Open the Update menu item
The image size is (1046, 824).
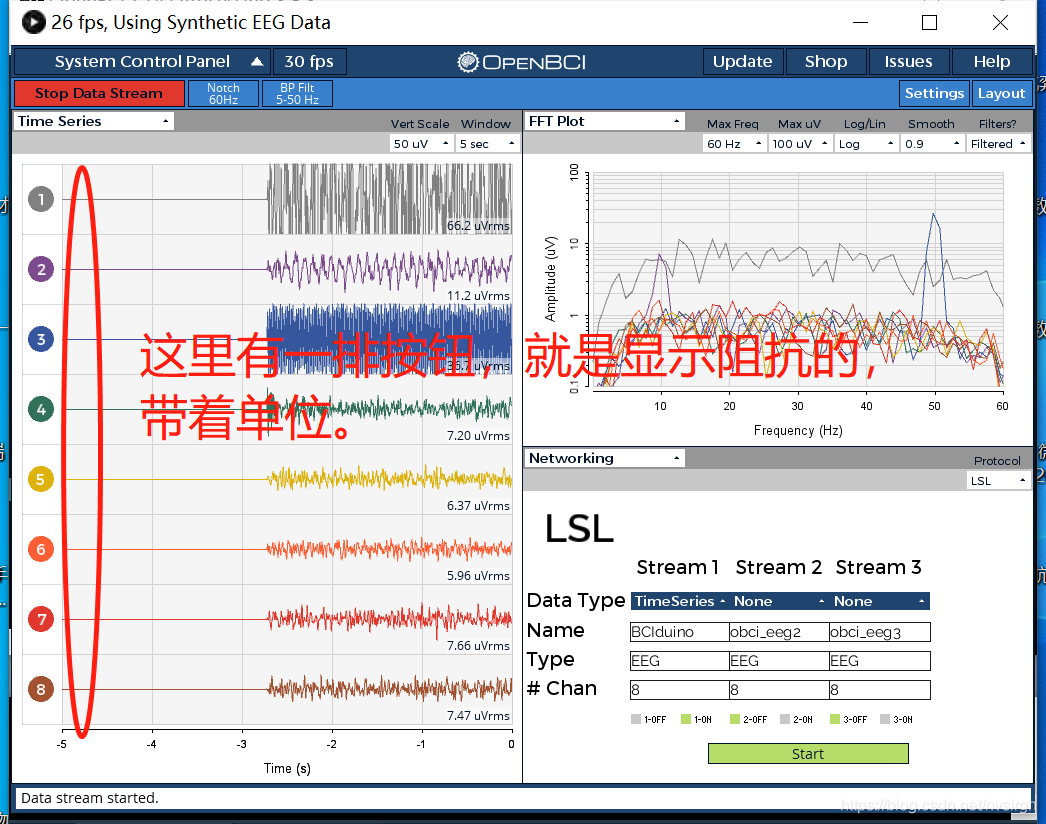pos(742,61)
